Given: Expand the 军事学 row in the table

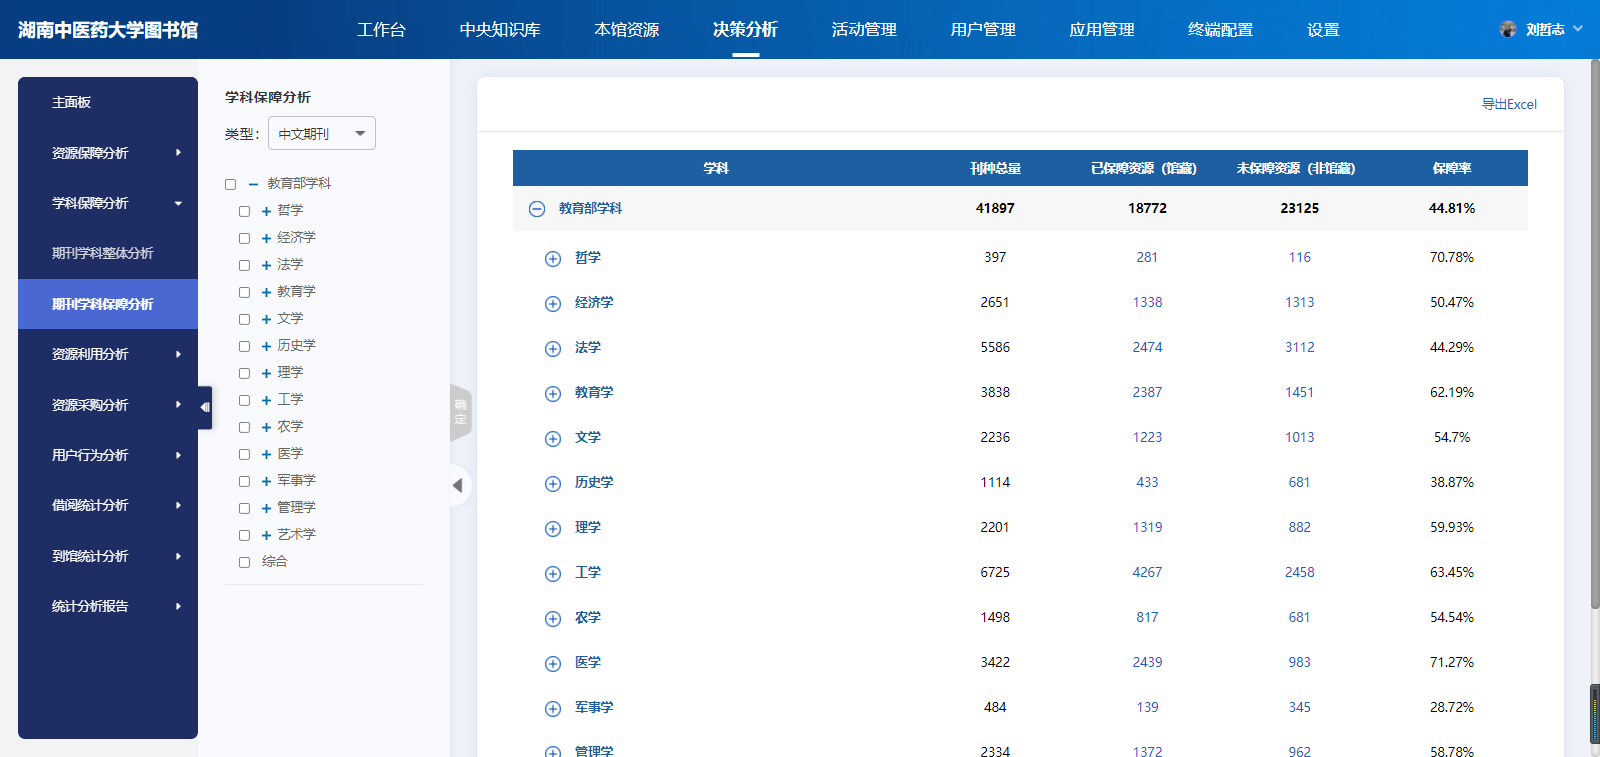Looking at the screenshot, I should click(x=553, y=709).
